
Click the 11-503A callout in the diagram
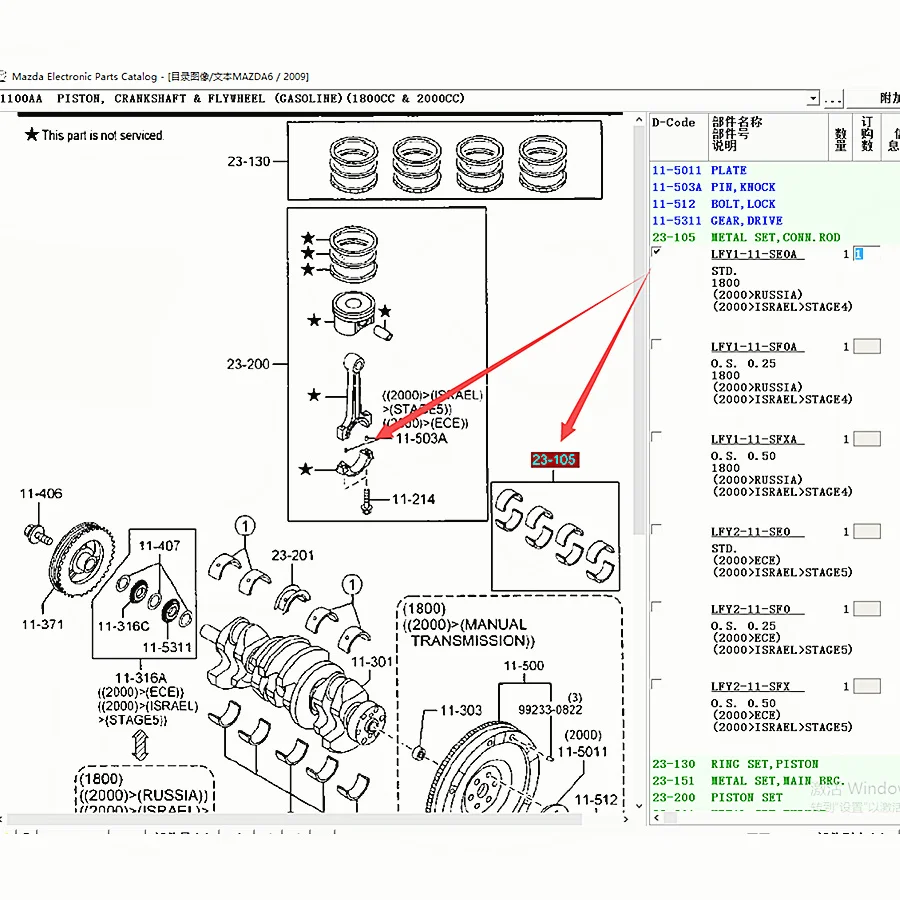421,439
